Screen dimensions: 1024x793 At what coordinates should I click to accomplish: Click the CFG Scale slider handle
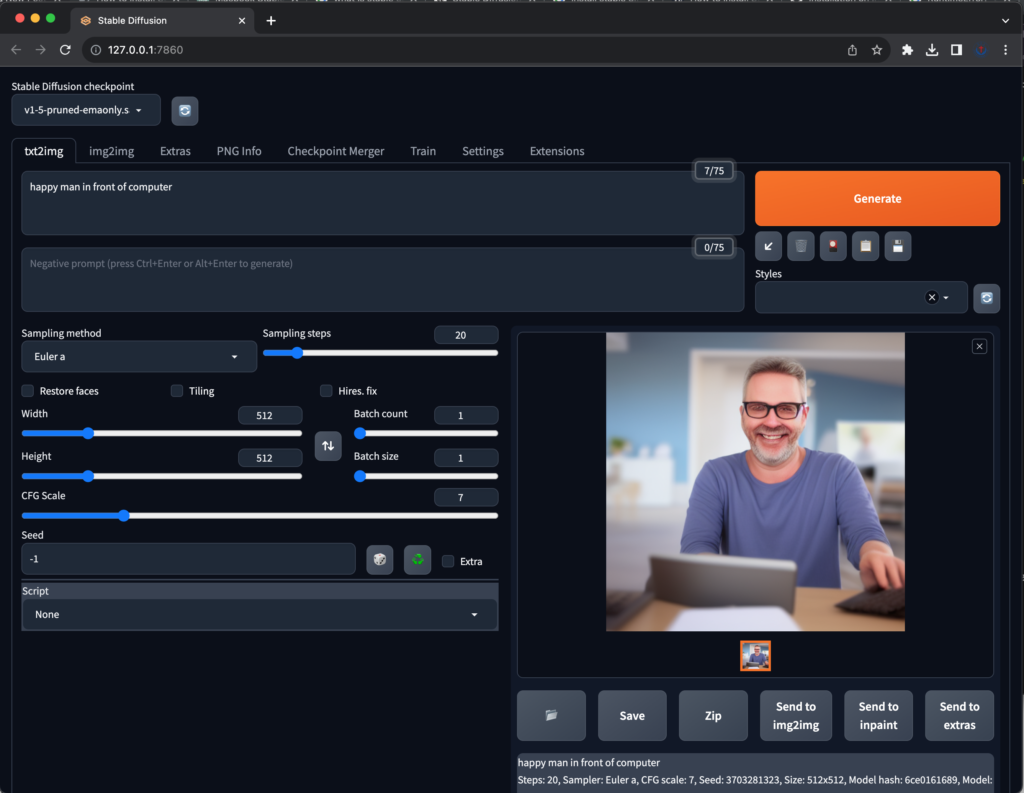(x=124, y=516)
